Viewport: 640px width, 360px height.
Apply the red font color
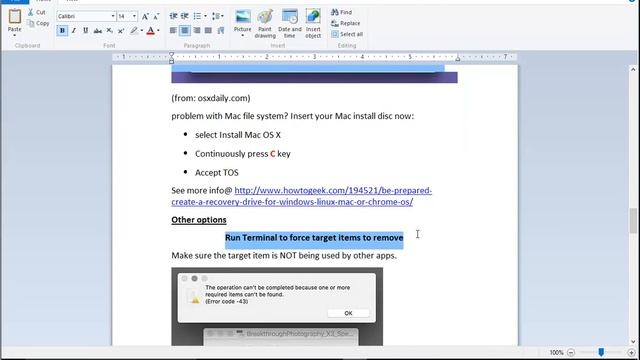(x=151, y=31)
